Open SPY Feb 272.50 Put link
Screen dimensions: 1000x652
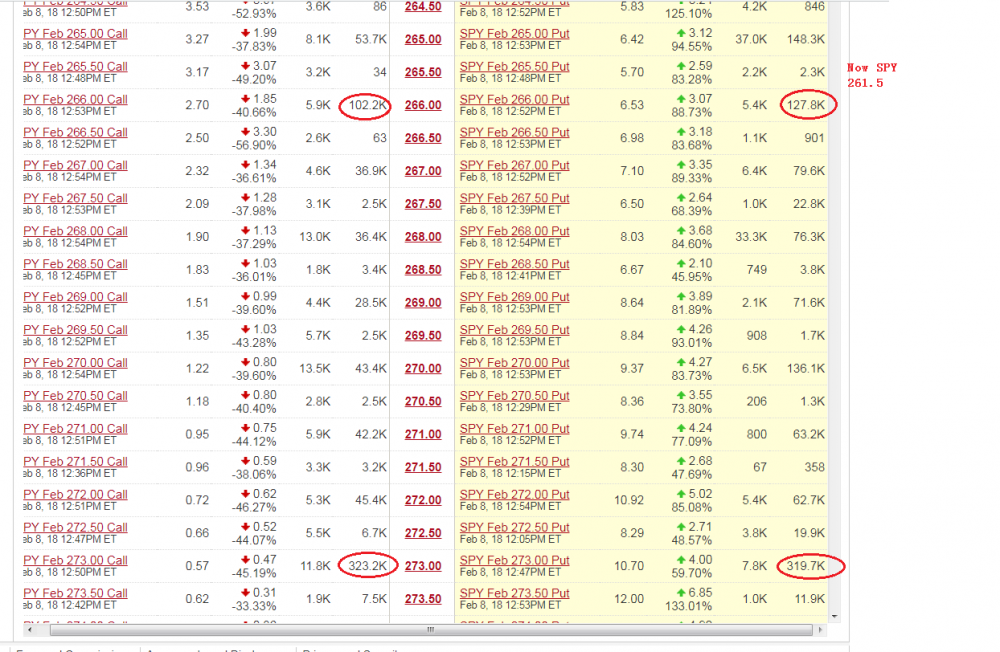[515, 528]
